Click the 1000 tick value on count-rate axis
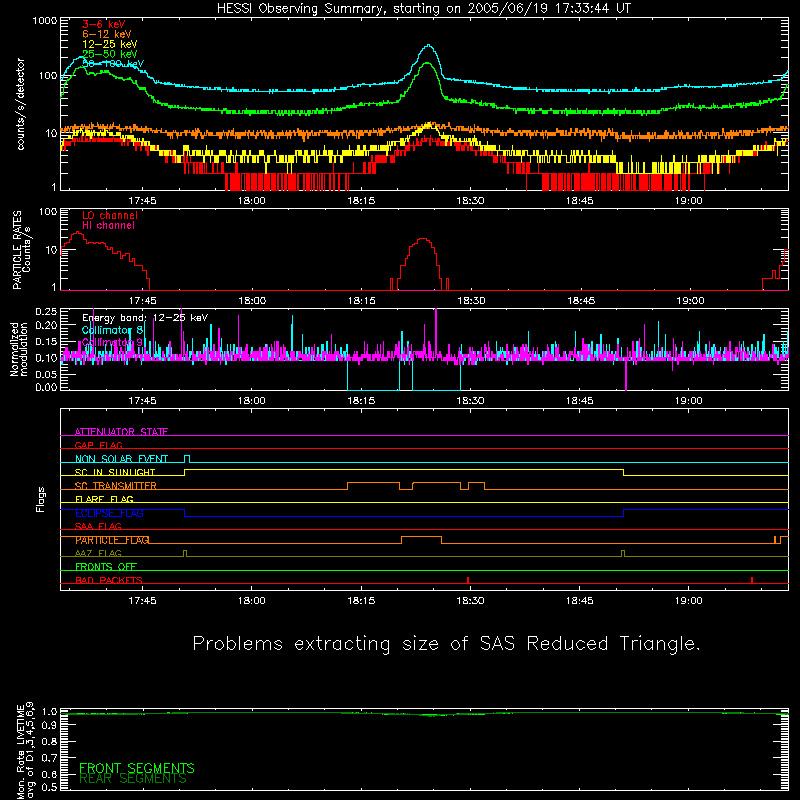 pos(45,21)
